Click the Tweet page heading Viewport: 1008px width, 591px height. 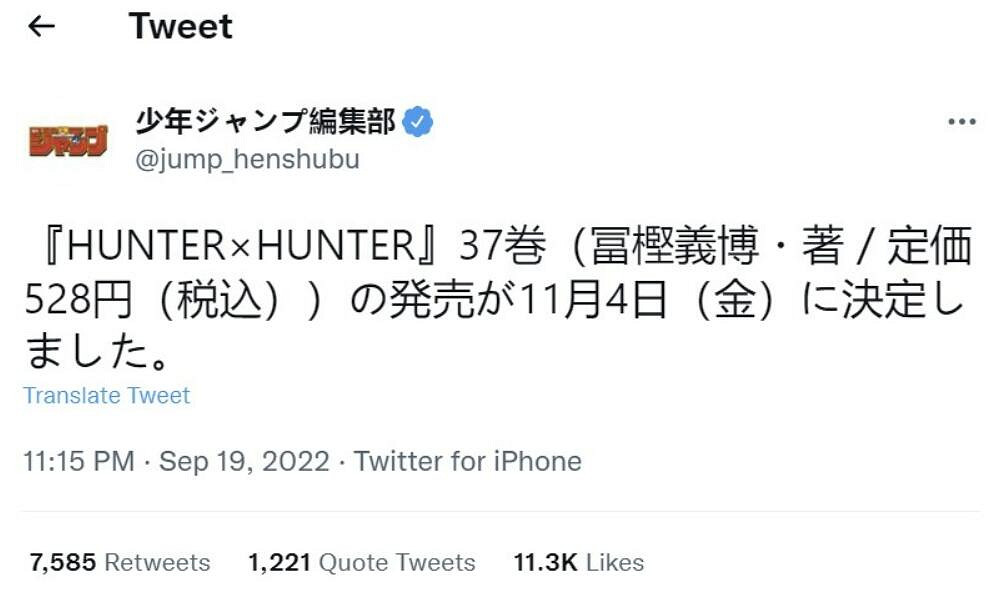(180, 27)
